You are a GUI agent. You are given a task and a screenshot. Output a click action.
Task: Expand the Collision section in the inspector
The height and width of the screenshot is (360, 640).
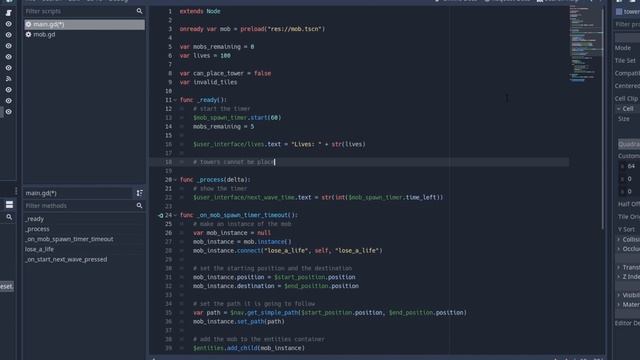[619, 240]
